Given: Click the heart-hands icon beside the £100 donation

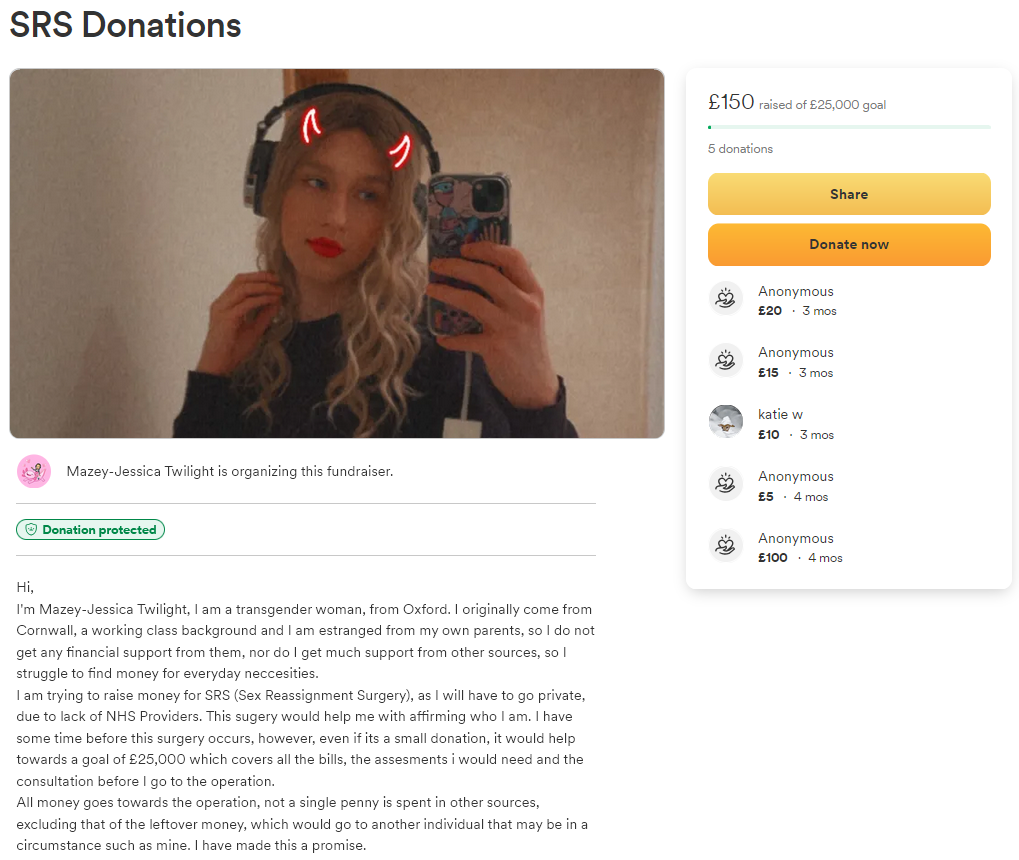Looking at the screenshot, I should 725,545.
